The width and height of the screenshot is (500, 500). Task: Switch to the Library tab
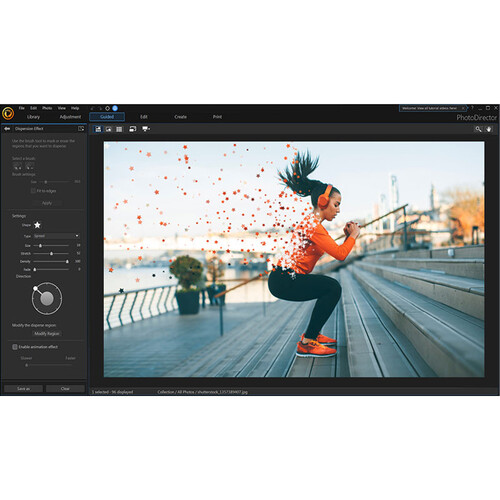pos(33,117)
